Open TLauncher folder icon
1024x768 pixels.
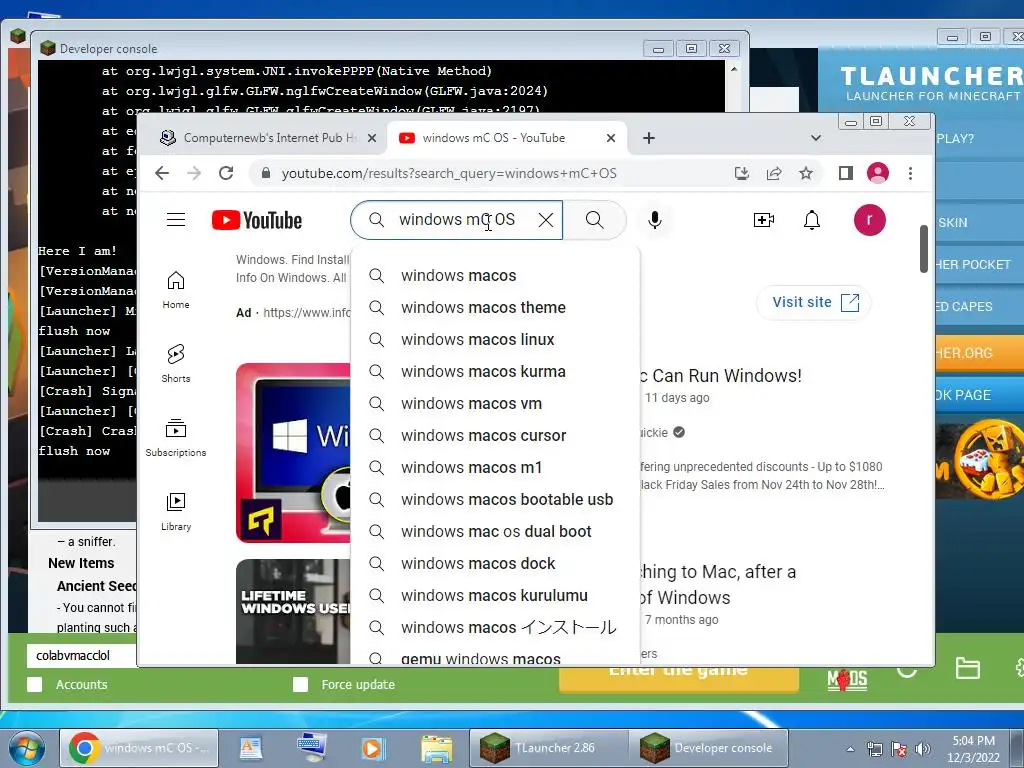point(967,668)
